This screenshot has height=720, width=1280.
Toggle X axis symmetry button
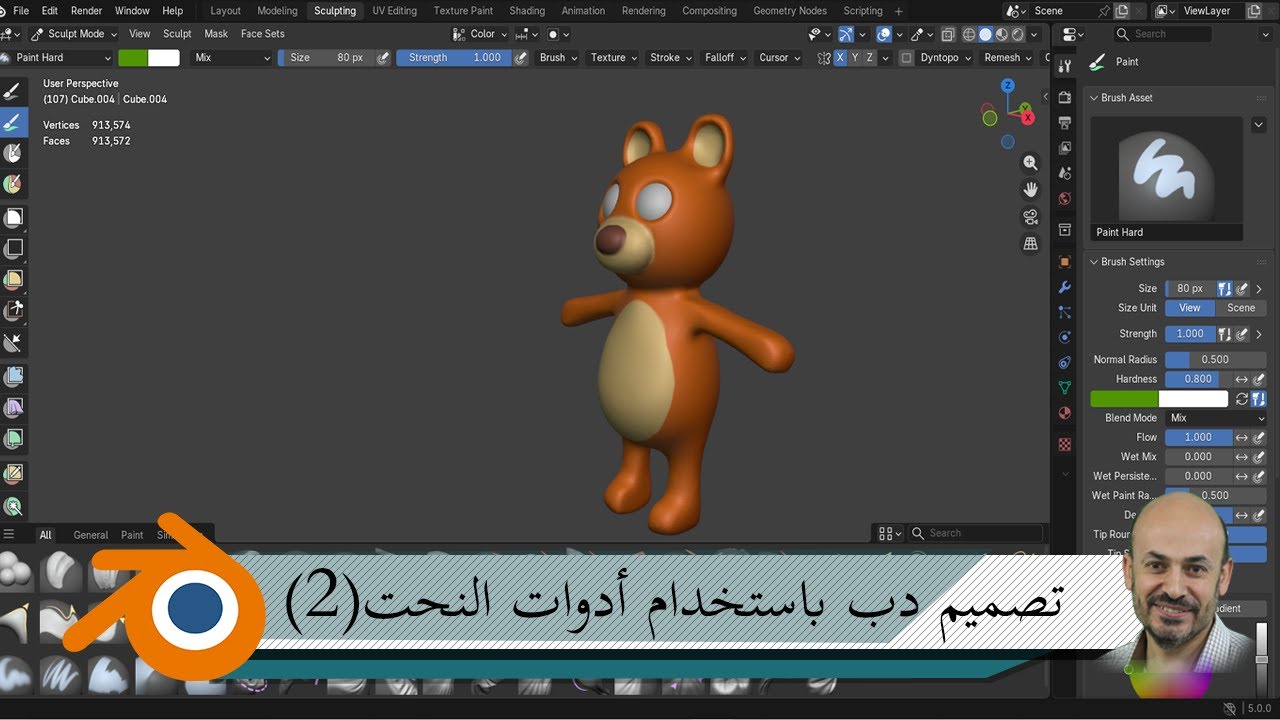pyautogui.click(x=839, y=58)
